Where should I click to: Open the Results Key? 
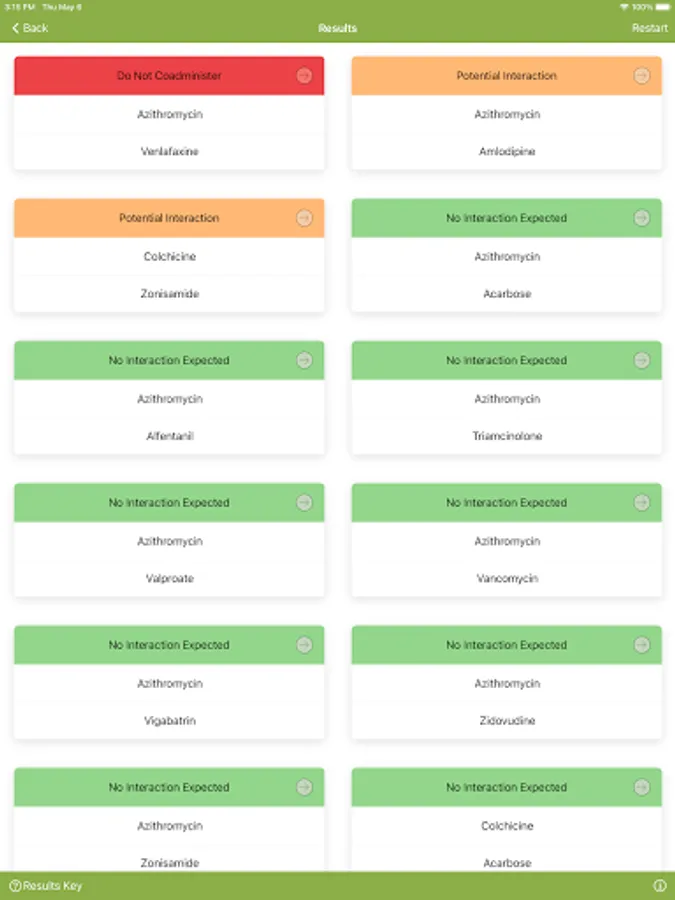pos(46,886)
